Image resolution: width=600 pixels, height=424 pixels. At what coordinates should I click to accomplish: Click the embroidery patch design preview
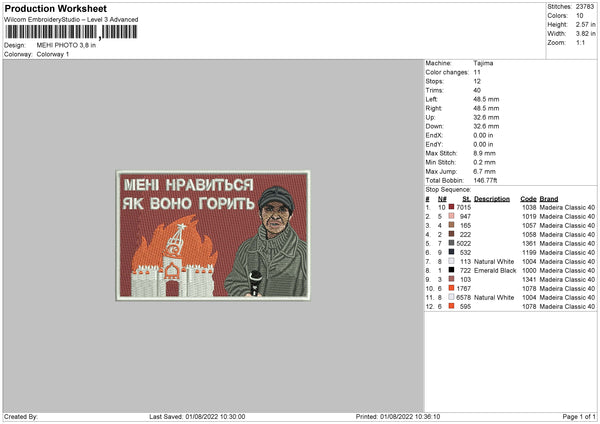click(x=213, y=235)
